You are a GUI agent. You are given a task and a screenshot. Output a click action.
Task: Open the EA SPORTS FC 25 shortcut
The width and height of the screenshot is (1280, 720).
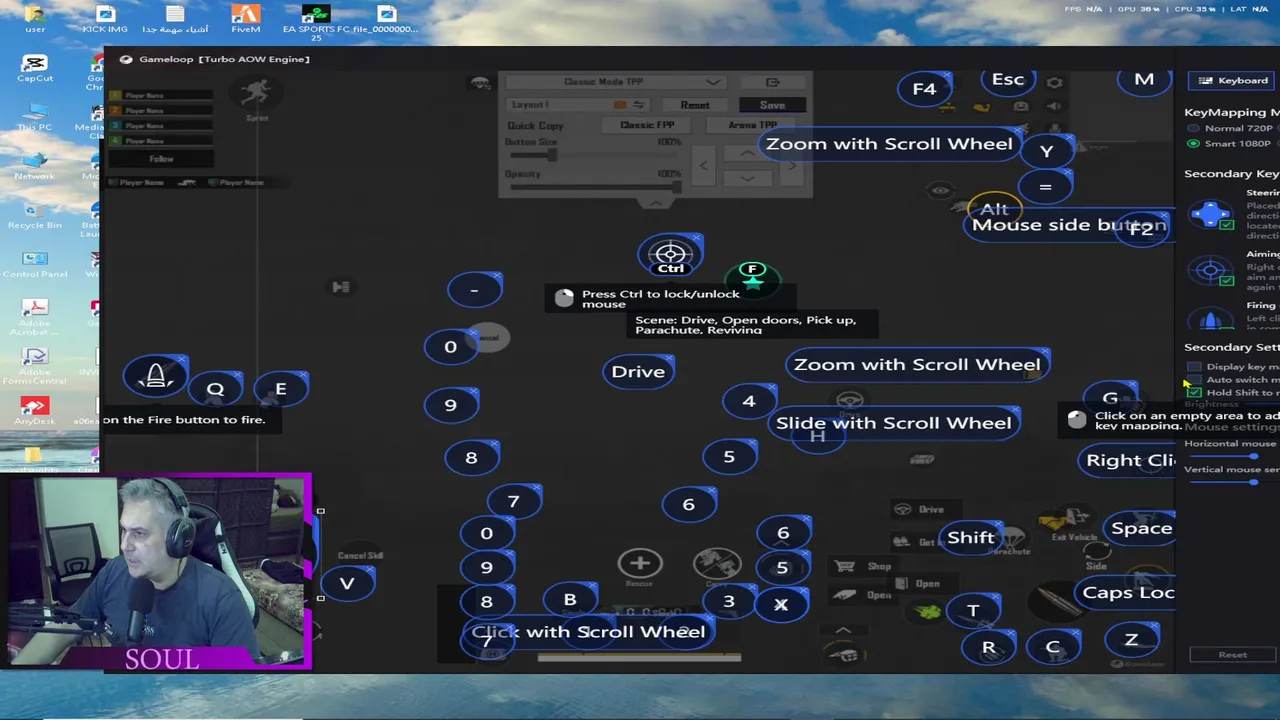[316, 20]
